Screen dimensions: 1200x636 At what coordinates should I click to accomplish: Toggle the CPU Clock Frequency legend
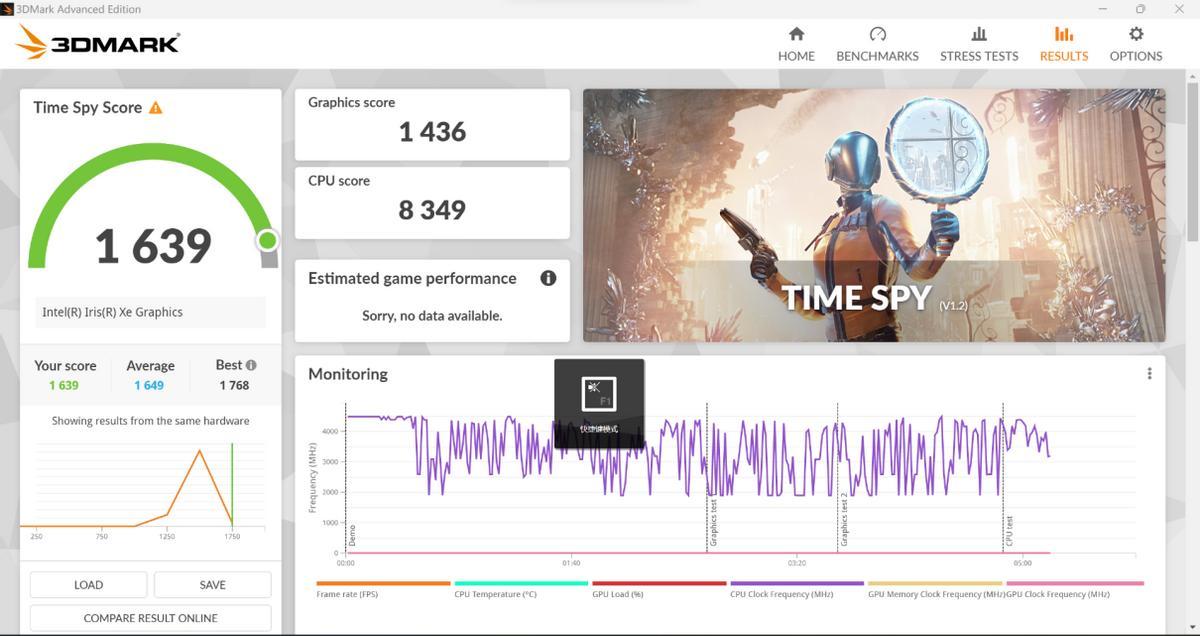(797, 589)
